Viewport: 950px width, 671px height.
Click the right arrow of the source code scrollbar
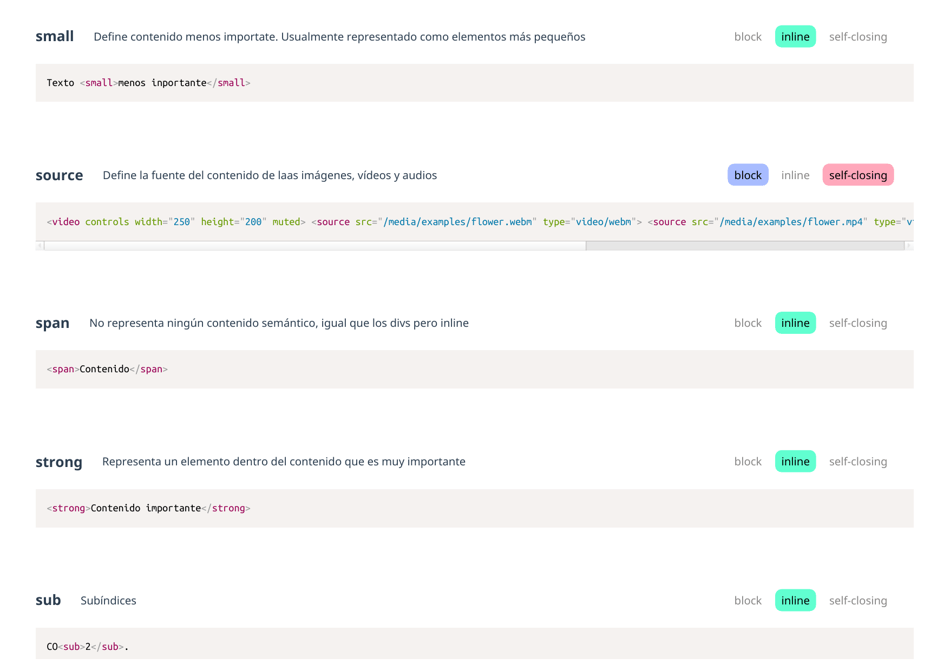tap(909, 245)
